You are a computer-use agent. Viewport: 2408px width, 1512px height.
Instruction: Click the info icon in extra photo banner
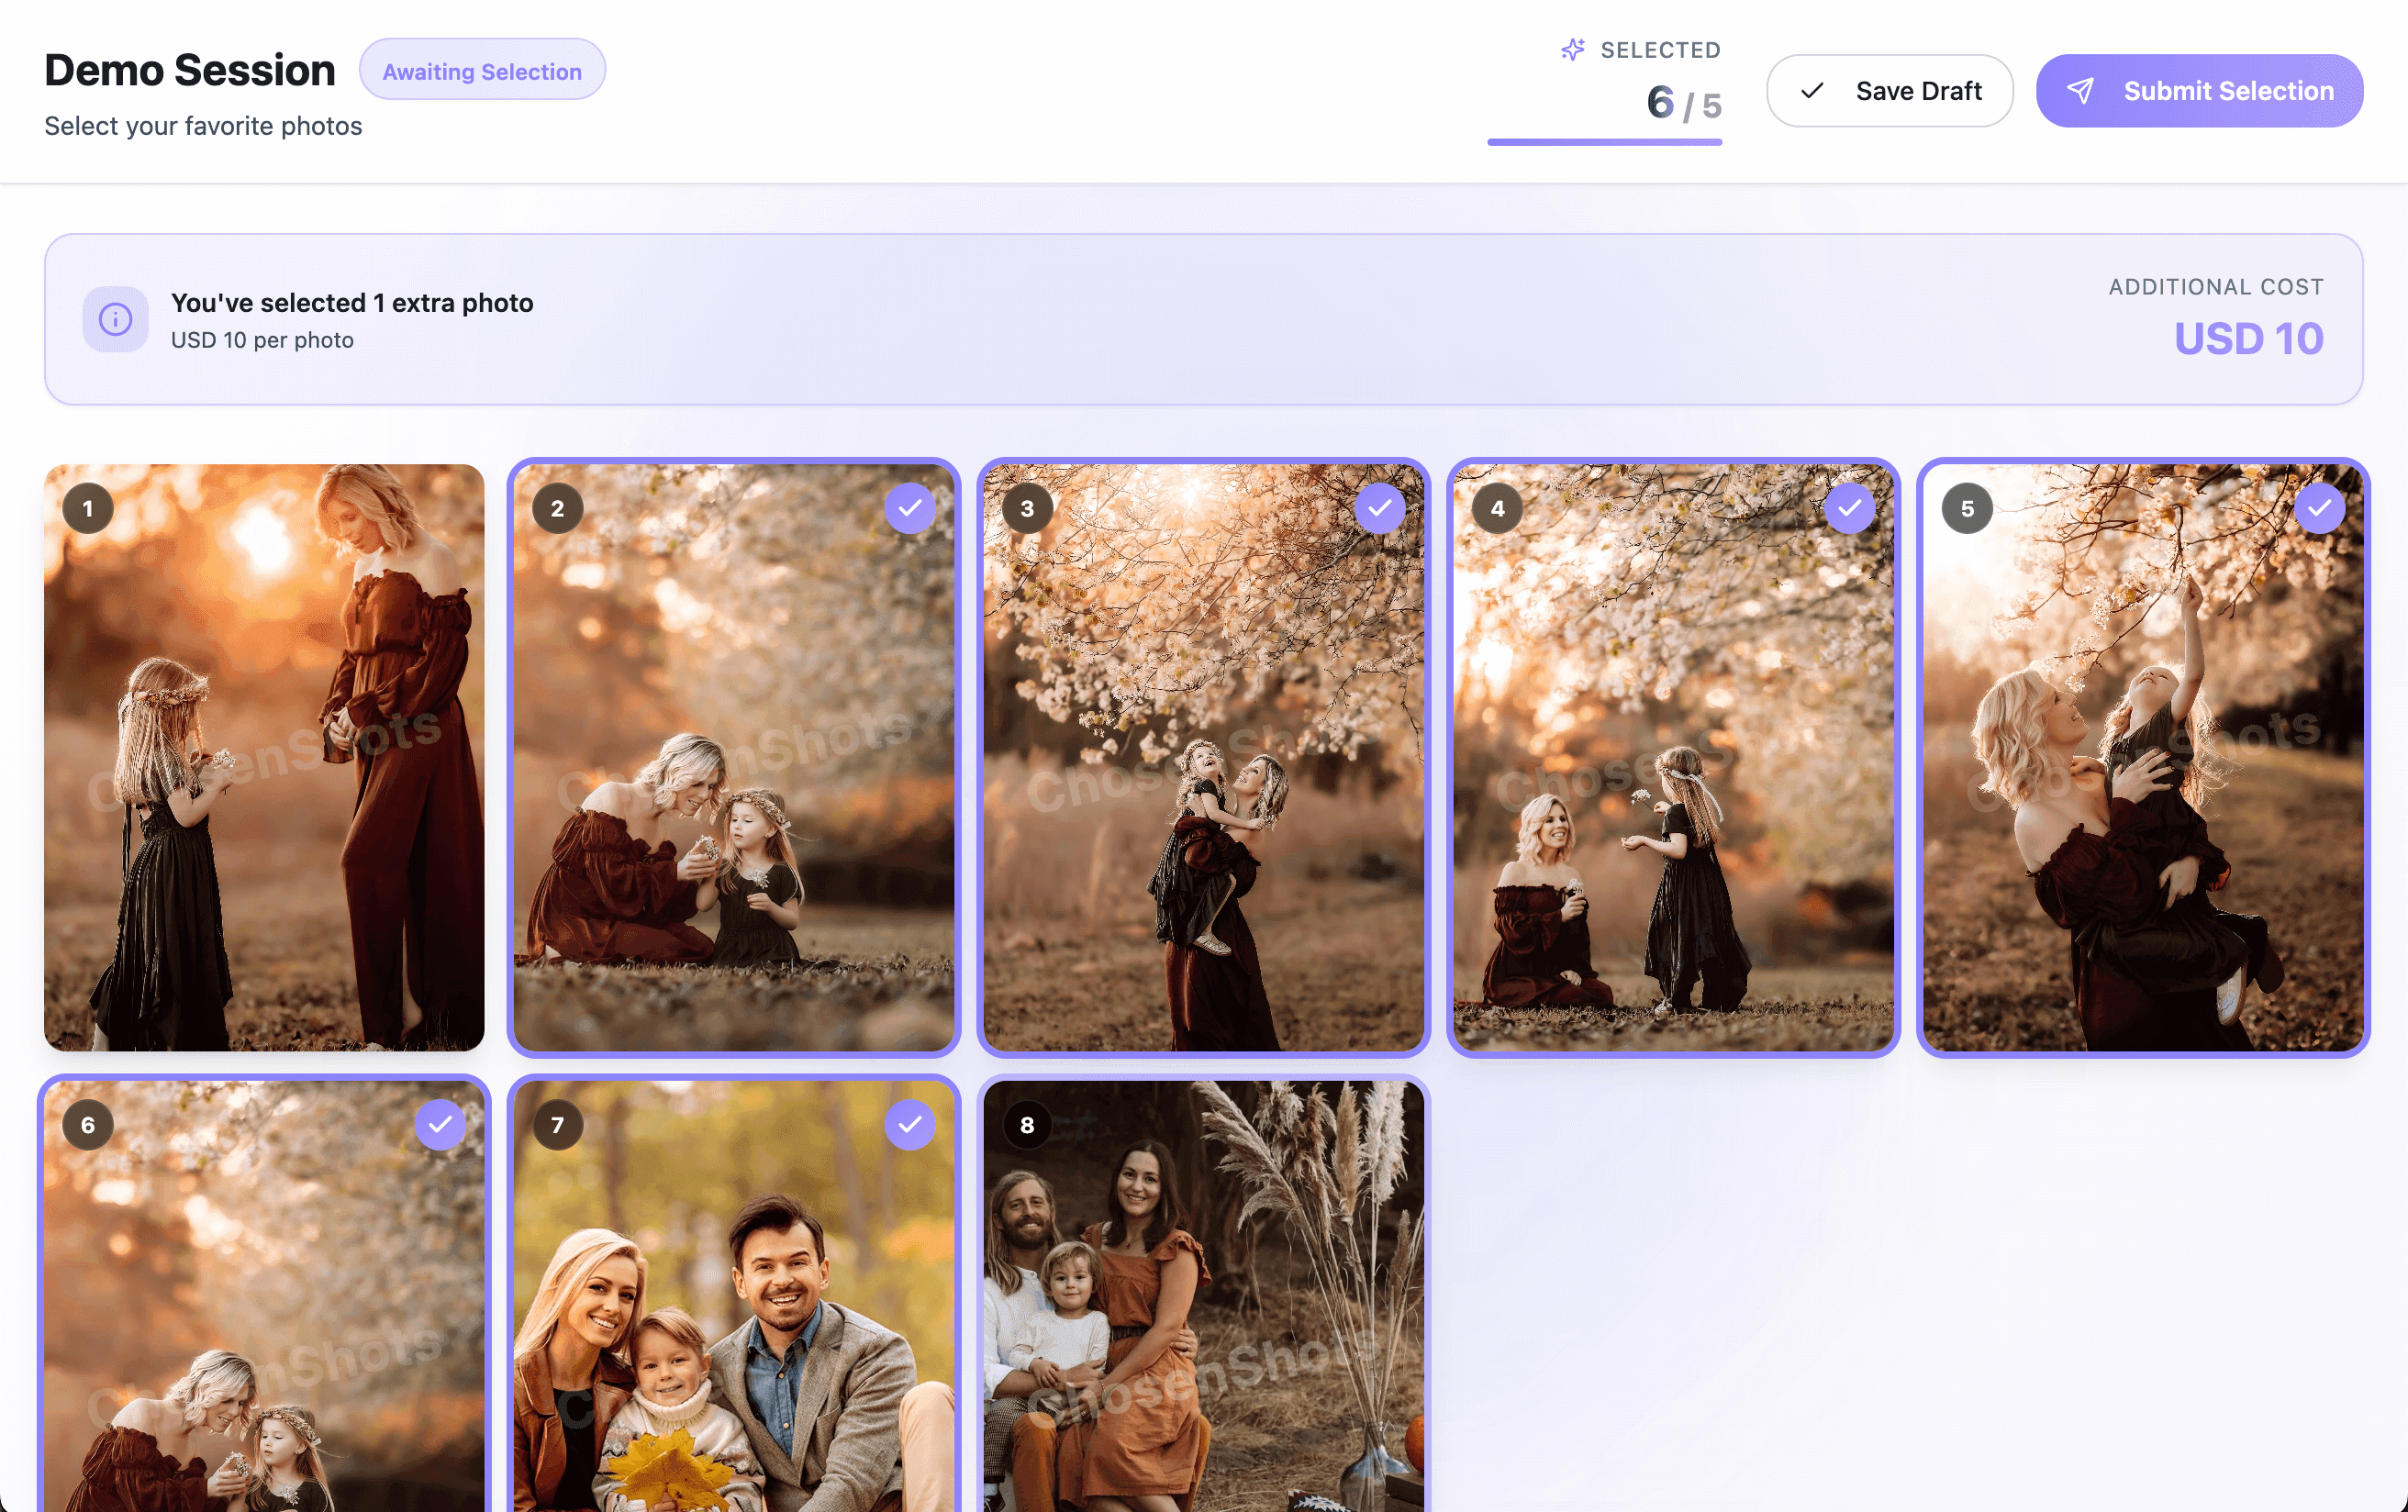(115, 319)
